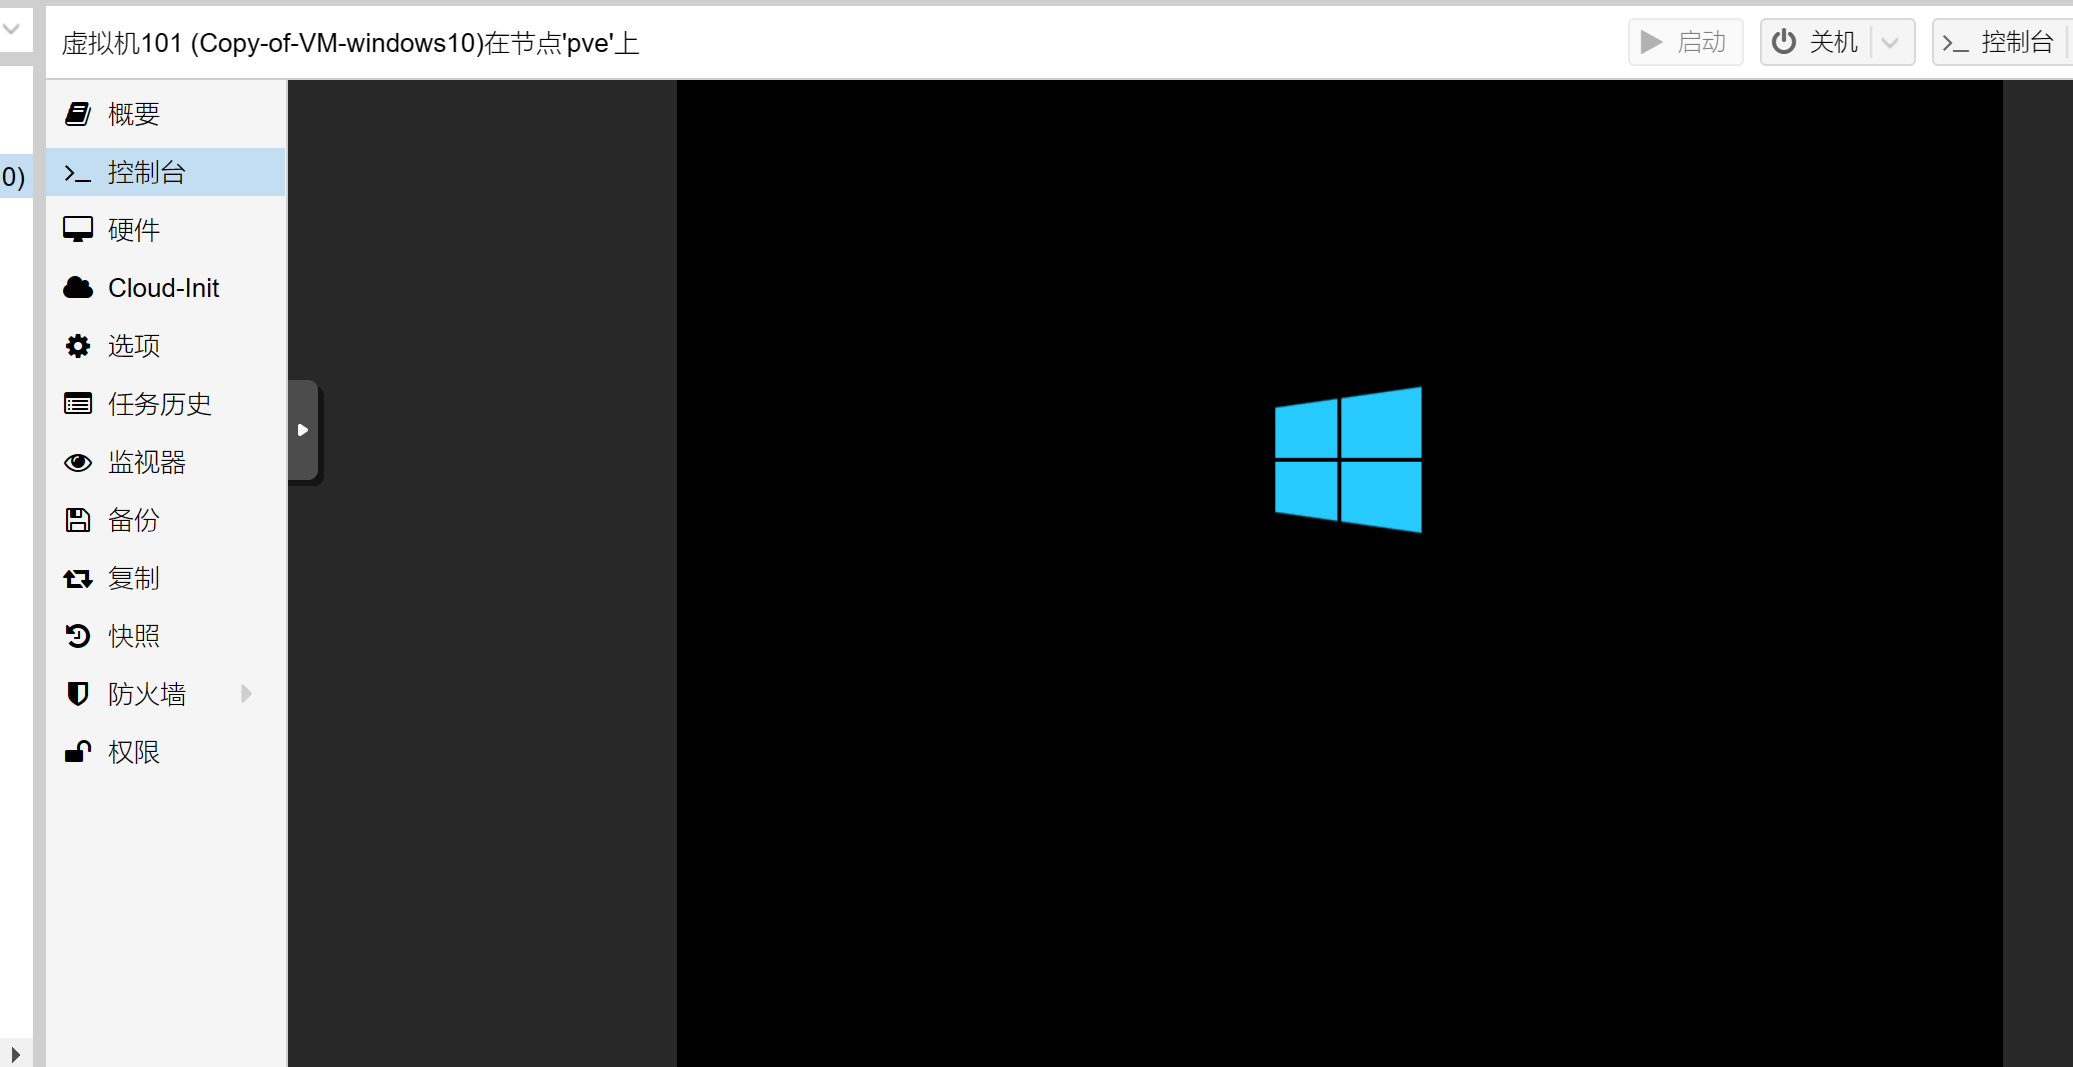Click the 任务历史 list icon

pos(78,404)
